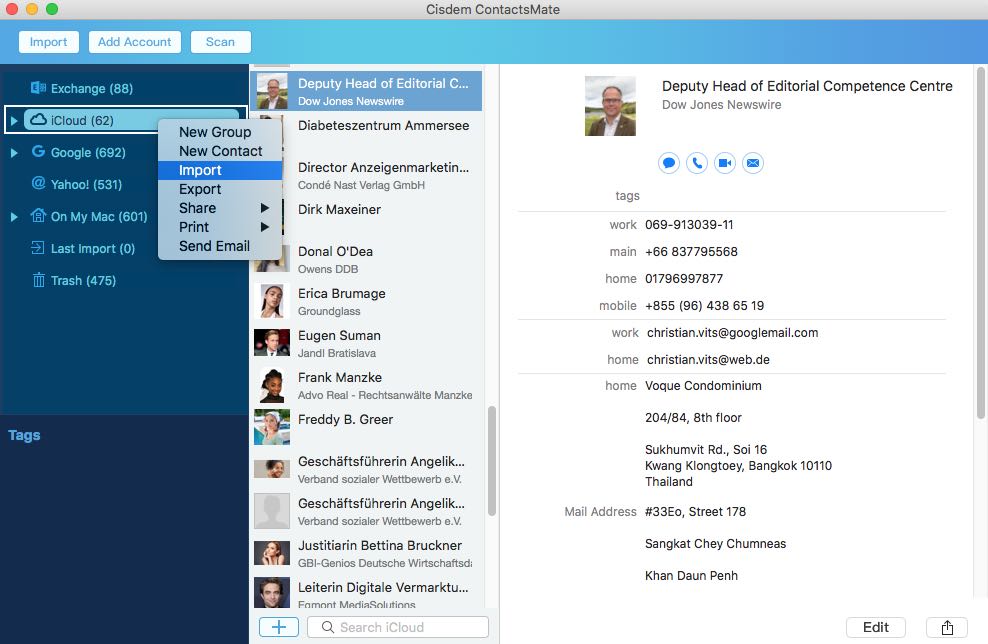This screenshot has height=644, width=988.
Task: Click the magnifier icon in the search field
Action: [328, 627]
